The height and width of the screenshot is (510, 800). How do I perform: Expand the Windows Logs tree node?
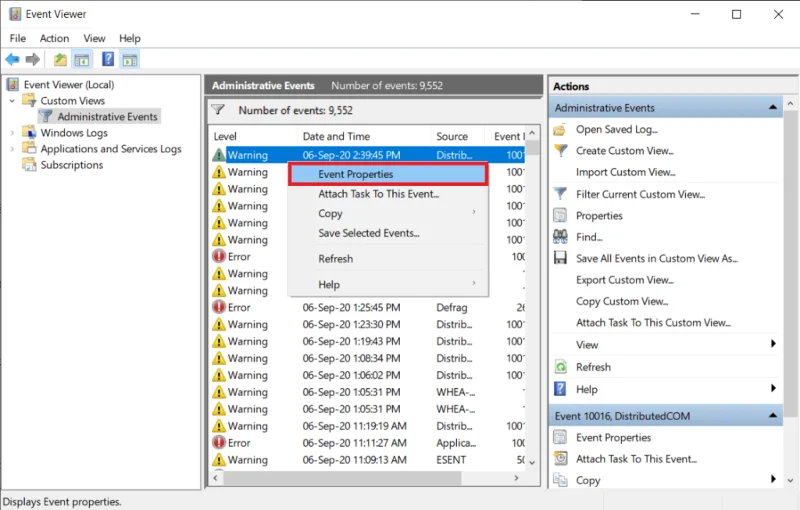(12, 133)
